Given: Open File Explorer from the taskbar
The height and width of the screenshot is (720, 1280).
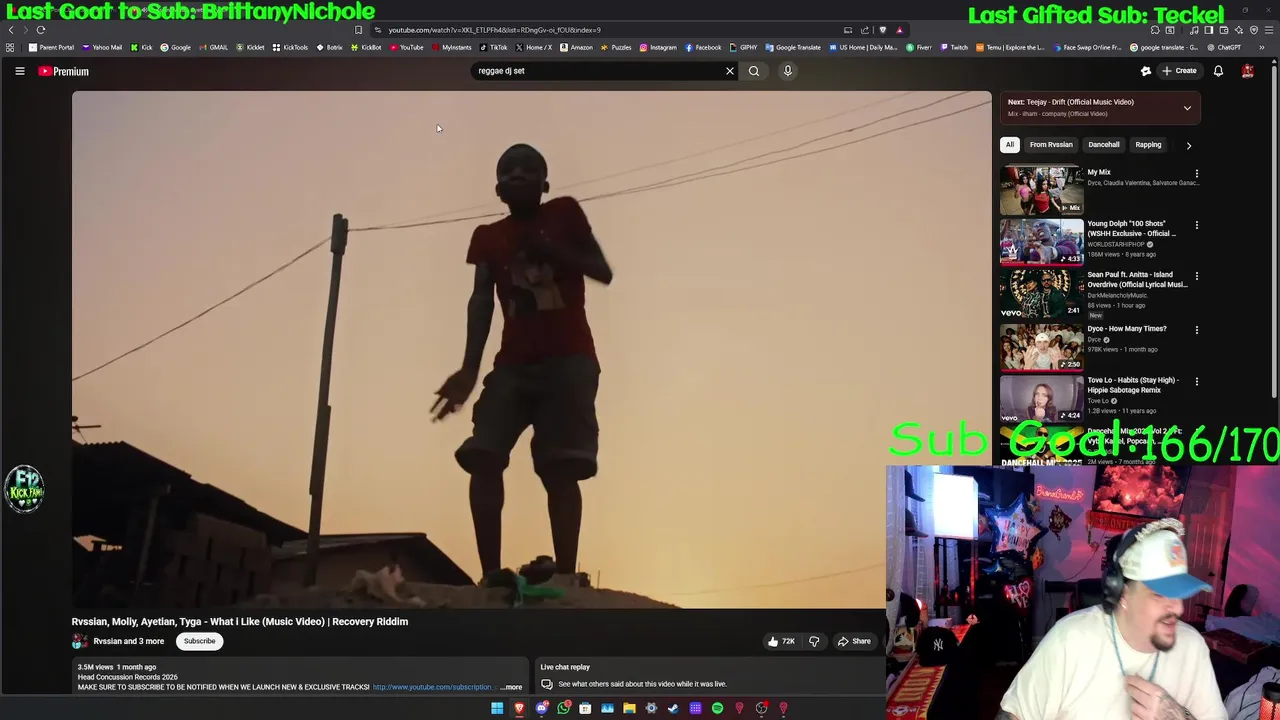Looking at the screenshot, I should [x=629, y=708].
